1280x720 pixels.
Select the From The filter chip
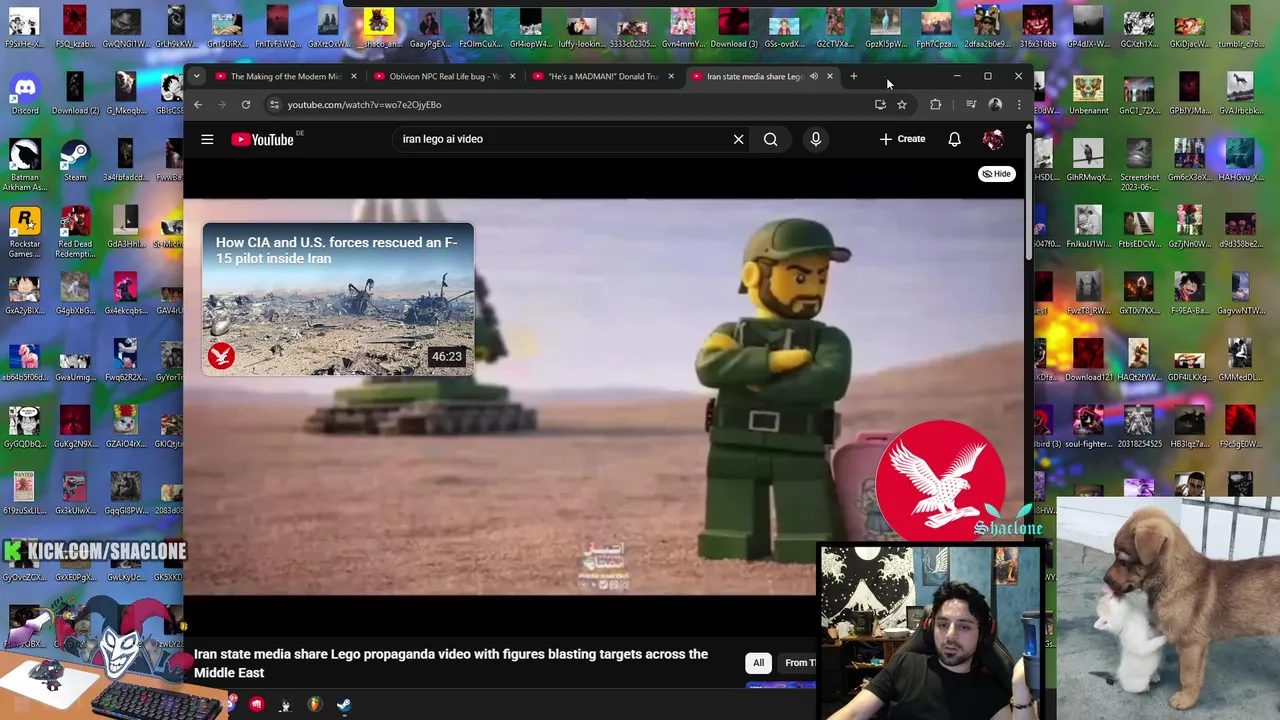[797, 662]
